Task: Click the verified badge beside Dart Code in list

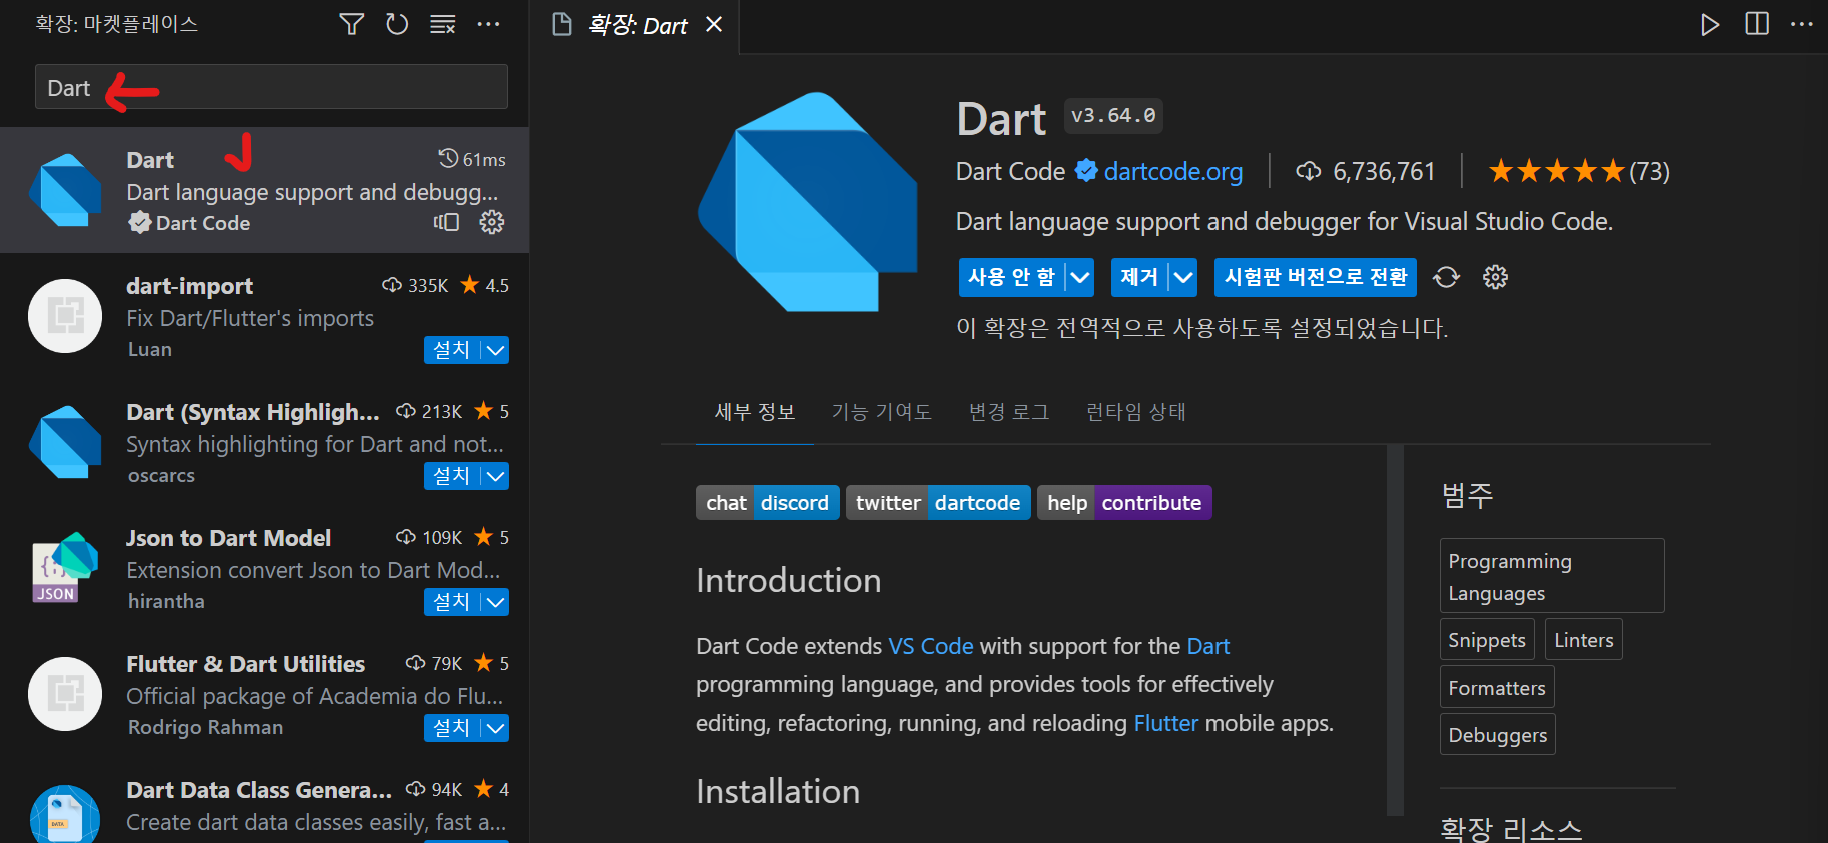Action: point(139,222)
